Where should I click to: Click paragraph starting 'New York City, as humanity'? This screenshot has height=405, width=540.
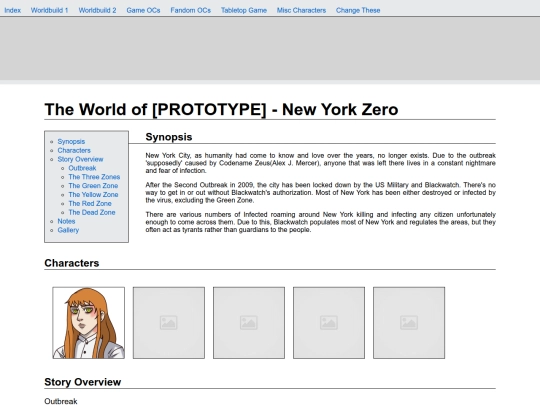[x=321, y=163]
